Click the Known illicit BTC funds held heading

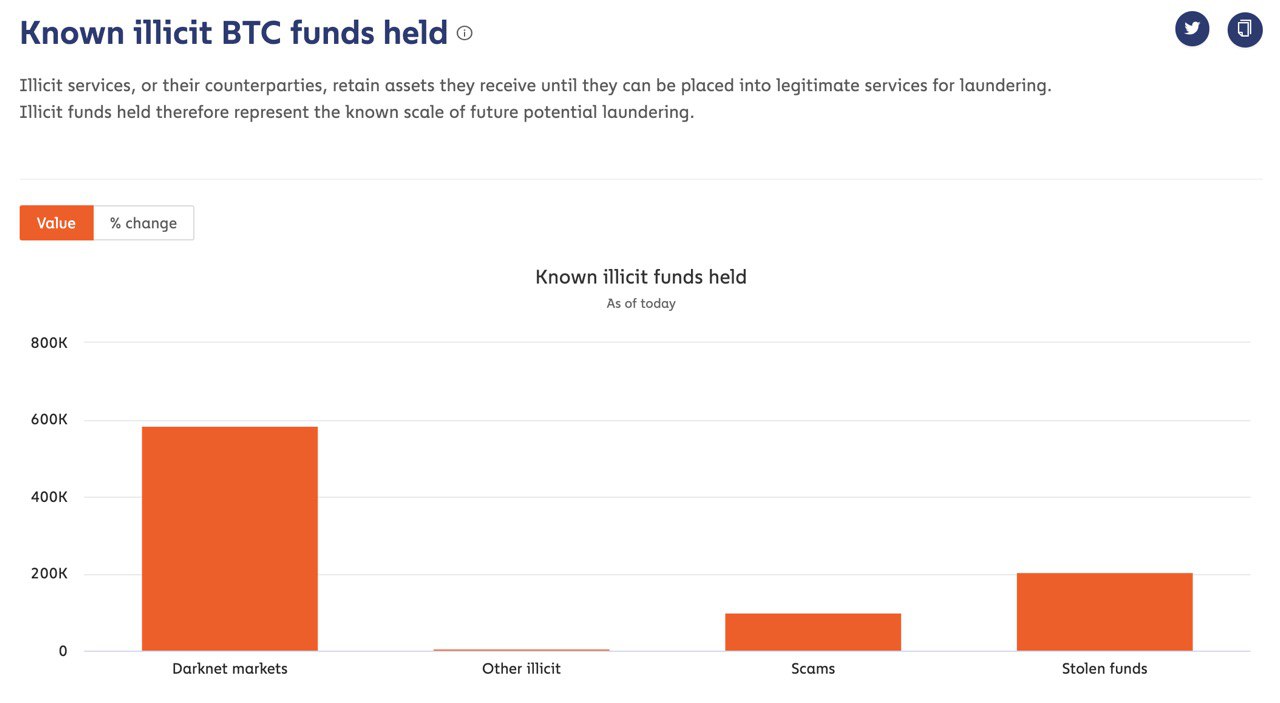coord(233,33)
